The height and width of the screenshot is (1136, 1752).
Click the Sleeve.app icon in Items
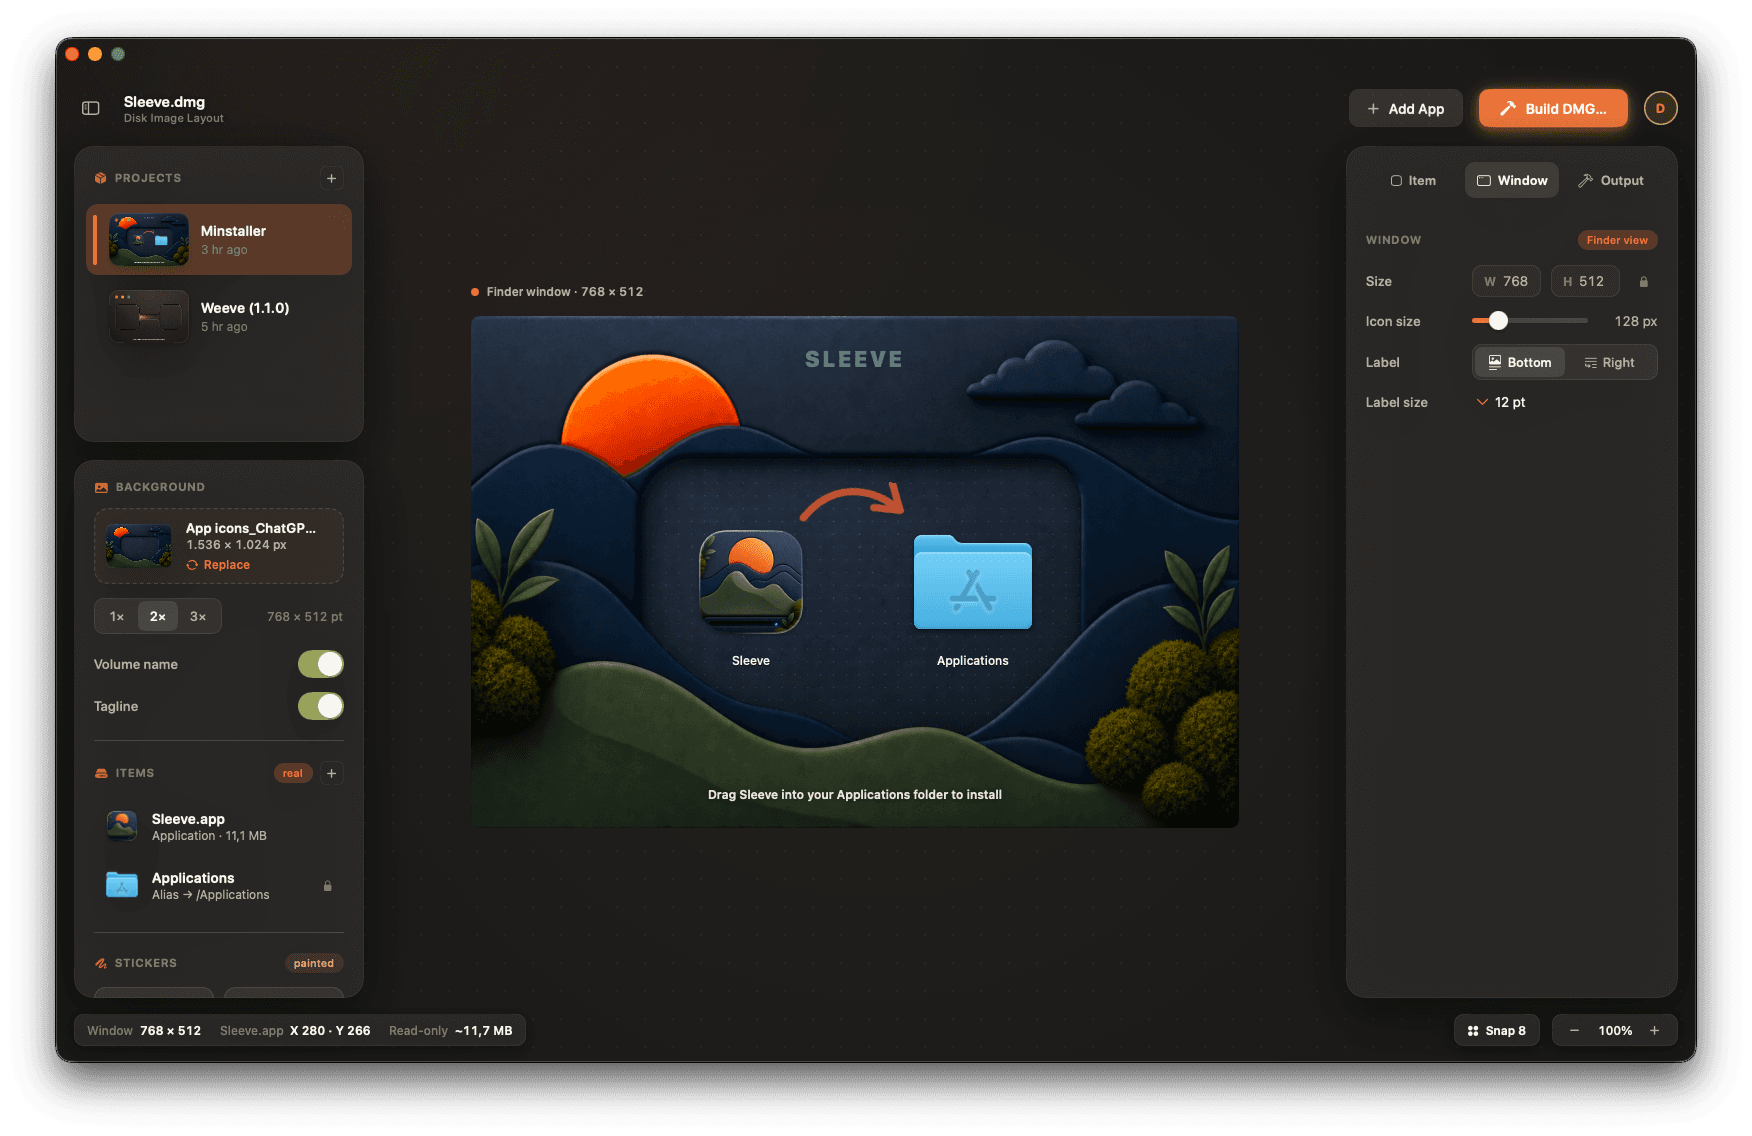(x=122, y=826)
